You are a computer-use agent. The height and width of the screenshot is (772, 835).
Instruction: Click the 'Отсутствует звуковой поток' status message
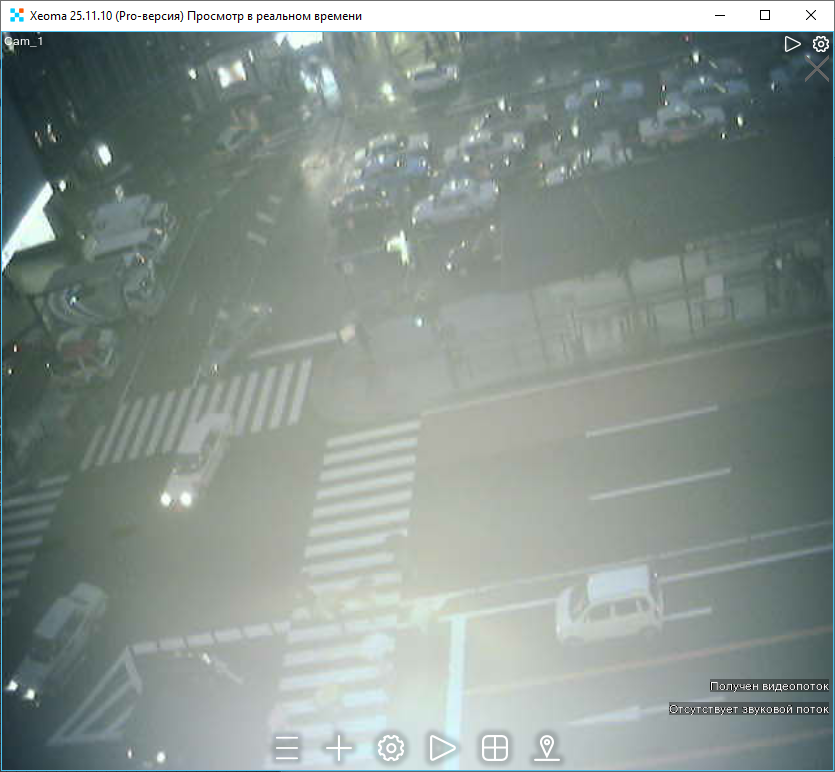pyautogui.click(x=749, y=709)
